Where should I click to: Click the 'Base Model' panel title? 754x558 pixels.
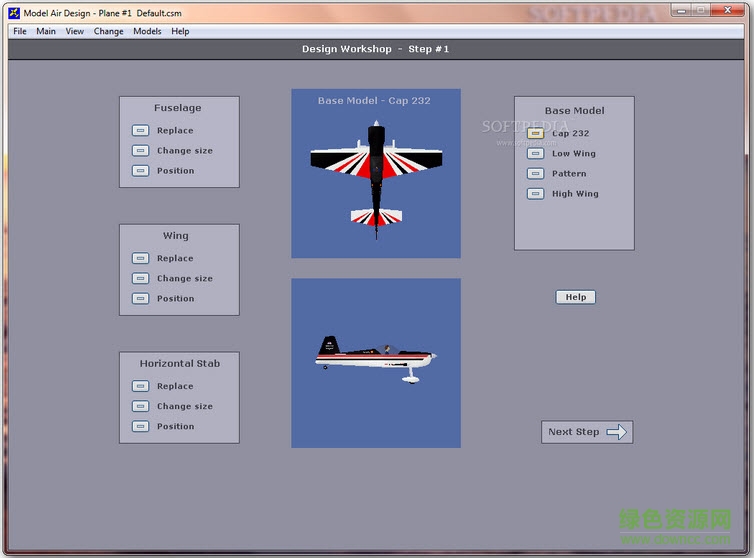[x=575, y=111]
